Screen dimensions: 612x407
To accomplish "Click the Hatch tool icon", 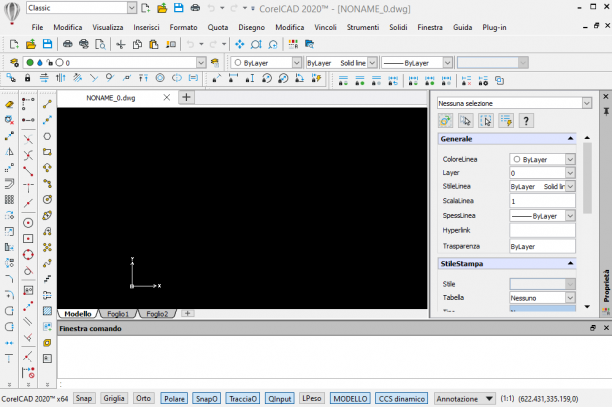I will pyautogui.click(x=47, y=311).
